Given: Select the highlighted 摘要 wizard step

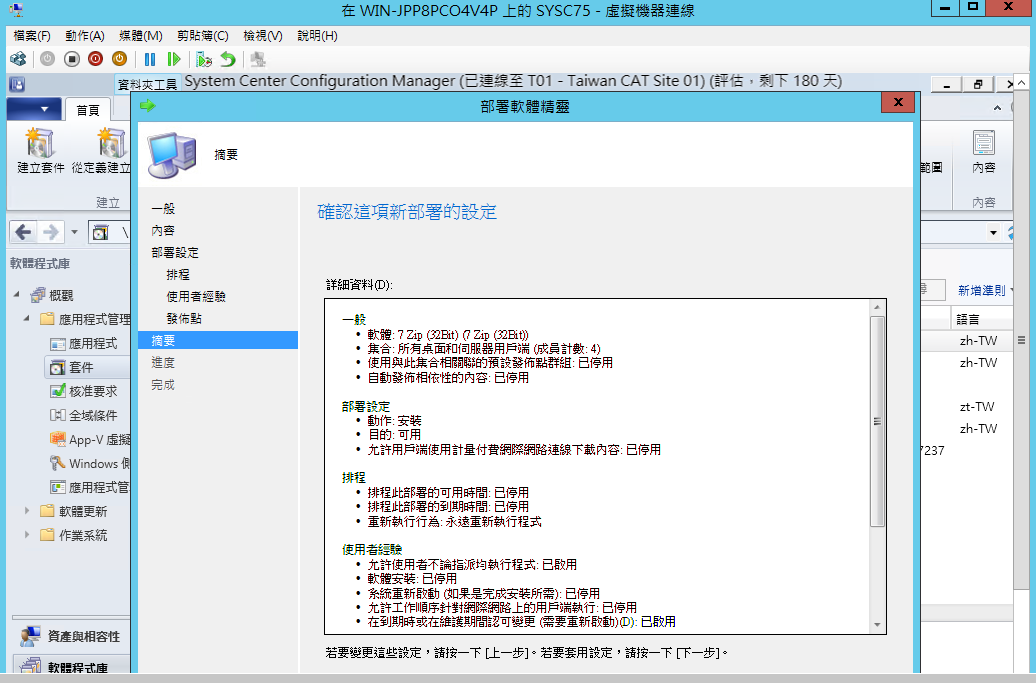Looking at the screenshot, I should coord(218,340).
